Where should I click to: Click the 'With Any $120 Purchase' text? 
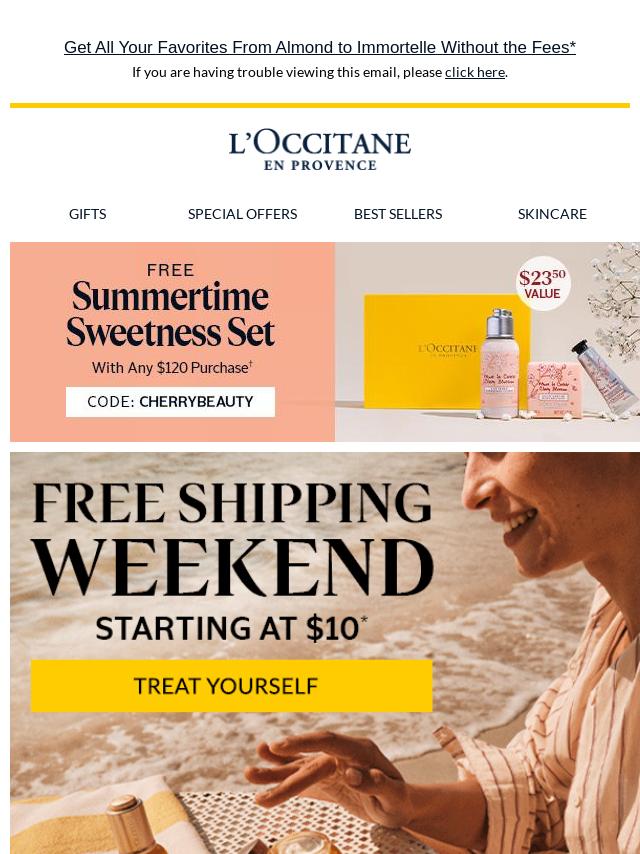click(x=172, y=368)
